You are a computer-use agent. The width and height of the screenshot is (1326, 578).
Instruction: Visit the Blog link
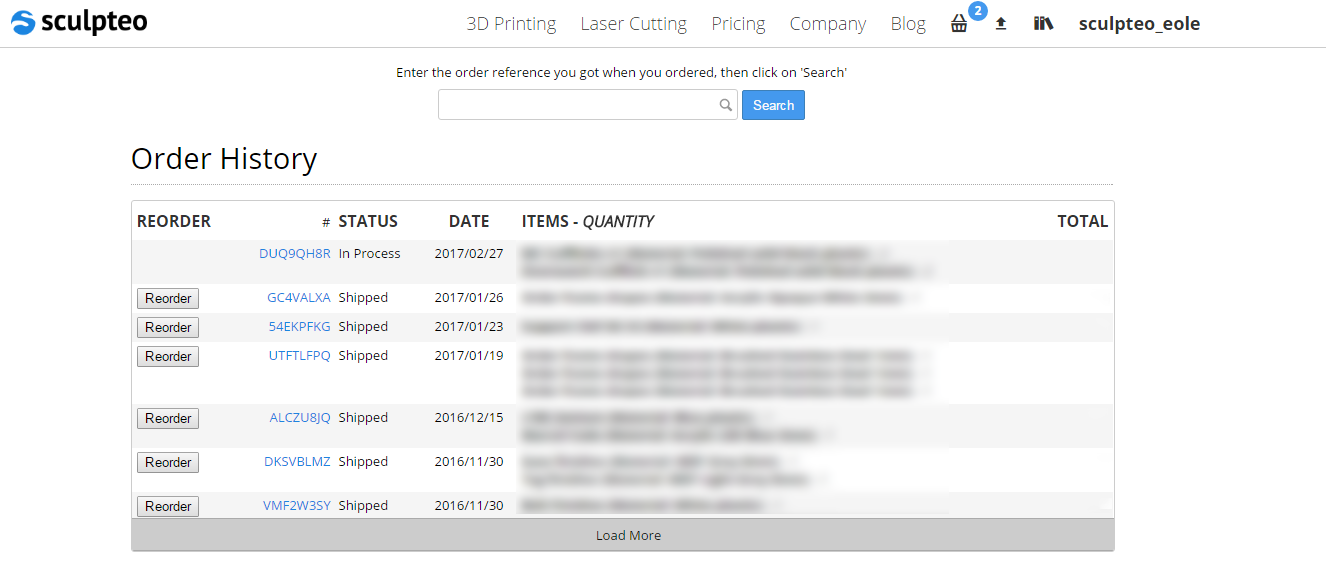(x=908, y=24)
